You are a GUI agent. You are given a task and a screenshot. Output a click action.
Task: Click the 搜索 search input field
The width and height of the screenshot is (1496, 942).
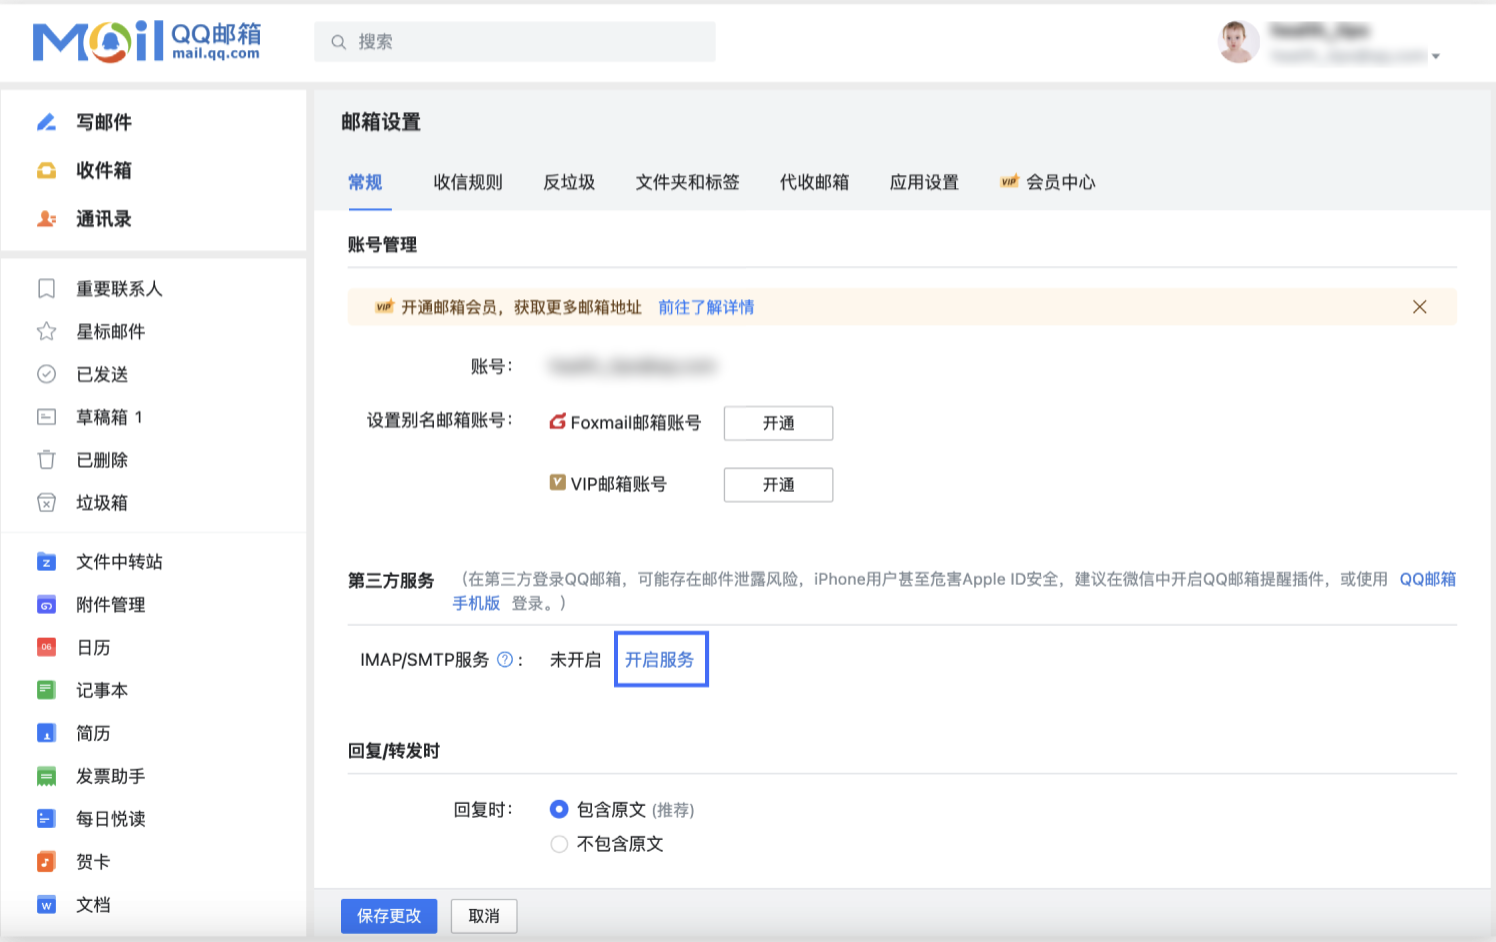click(x=515, y=42)
